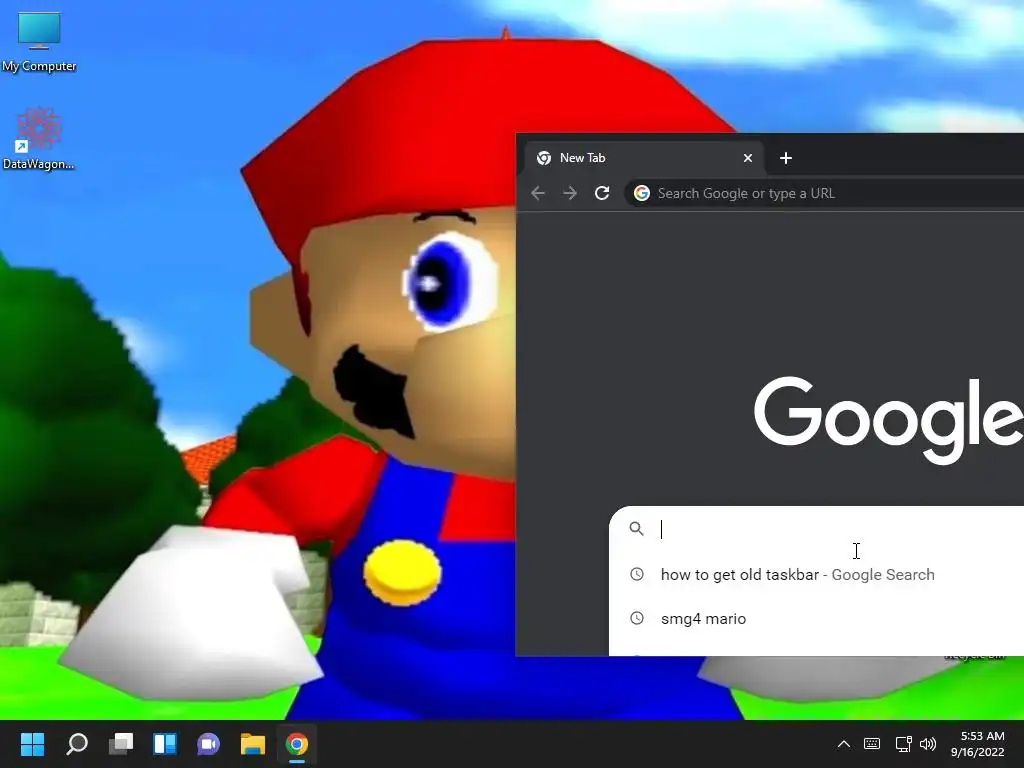Image resolution: width=1024 pixels, height=768 pixels.
Task: Click Chrome's back arrow
Action: [x=538, y=193]
